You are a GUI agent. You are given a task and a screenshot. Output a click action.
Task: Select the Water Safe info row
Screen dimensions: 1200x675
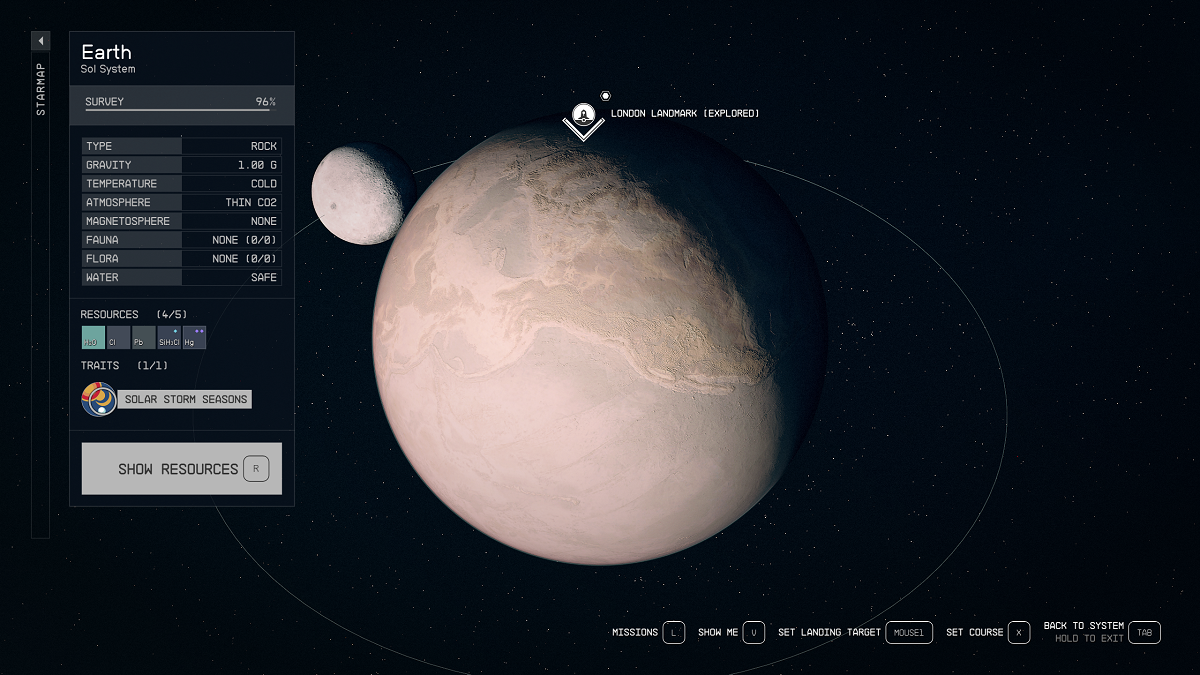(181, 277)
